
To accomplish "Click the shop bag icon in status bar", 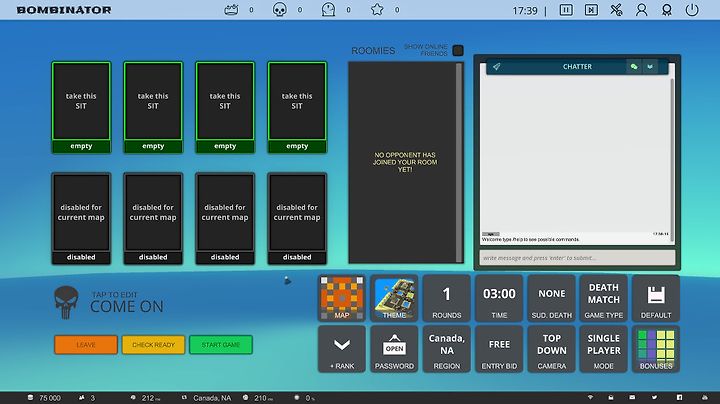I will pos(611,398).
